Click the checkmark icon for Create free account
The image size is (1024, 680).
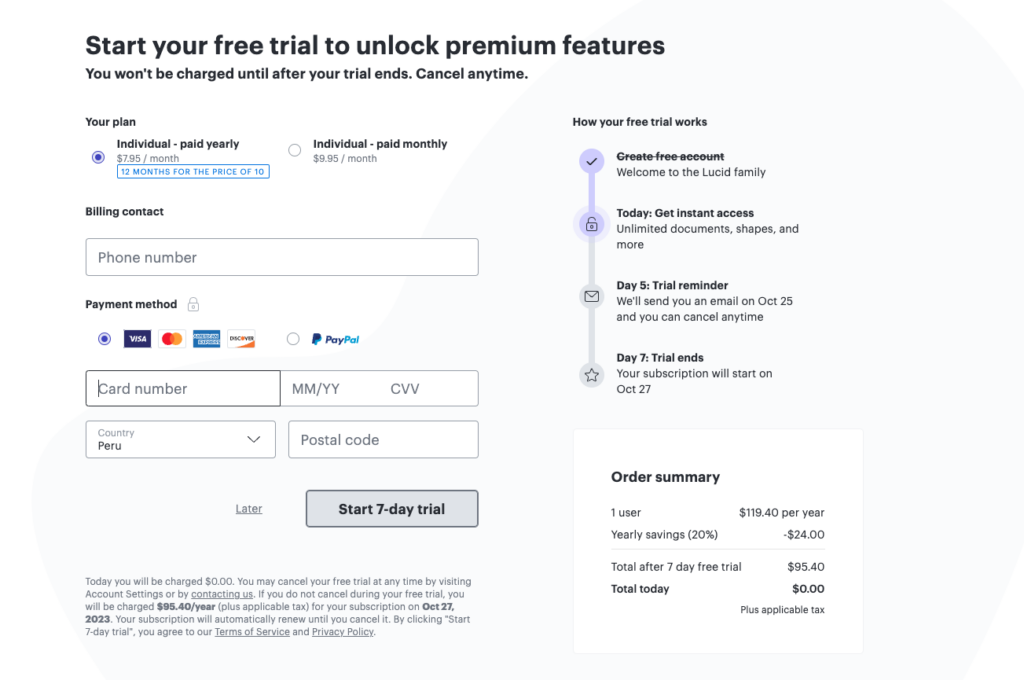pyautogui.click(x=592, y=161)
